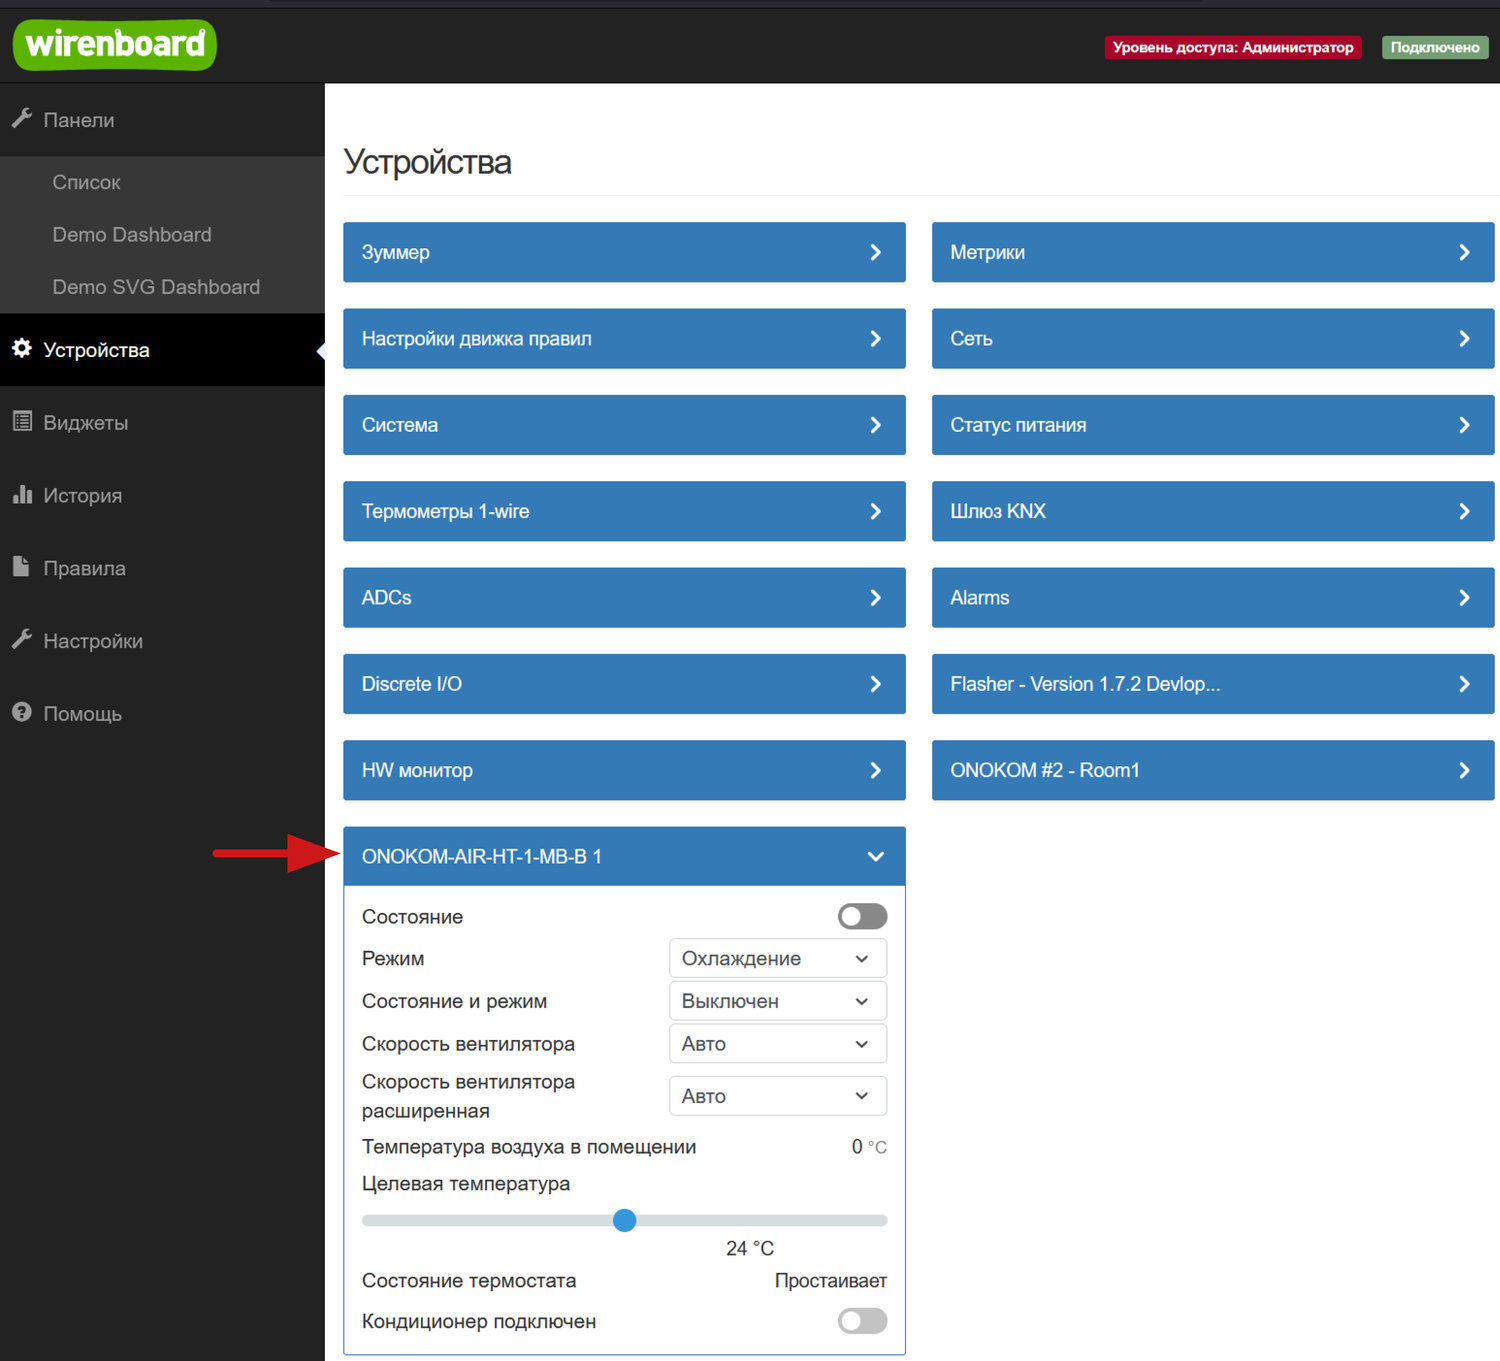Image resolution: width=1500 pixels, height=1361 pixels.
Task: Click the Состояние термостата label
Action: pos(469,1281)
